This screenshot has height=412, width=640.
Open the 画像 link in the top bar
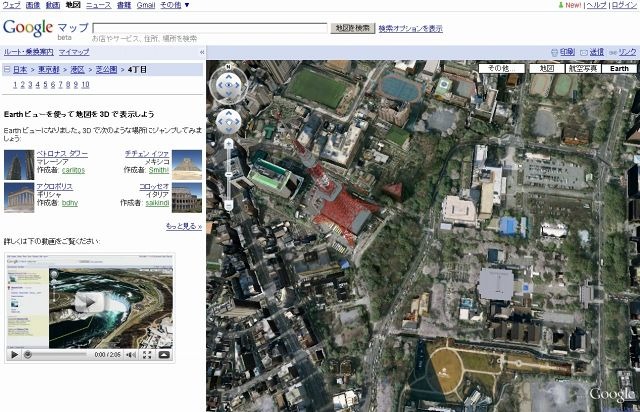[x=33, y=5]
